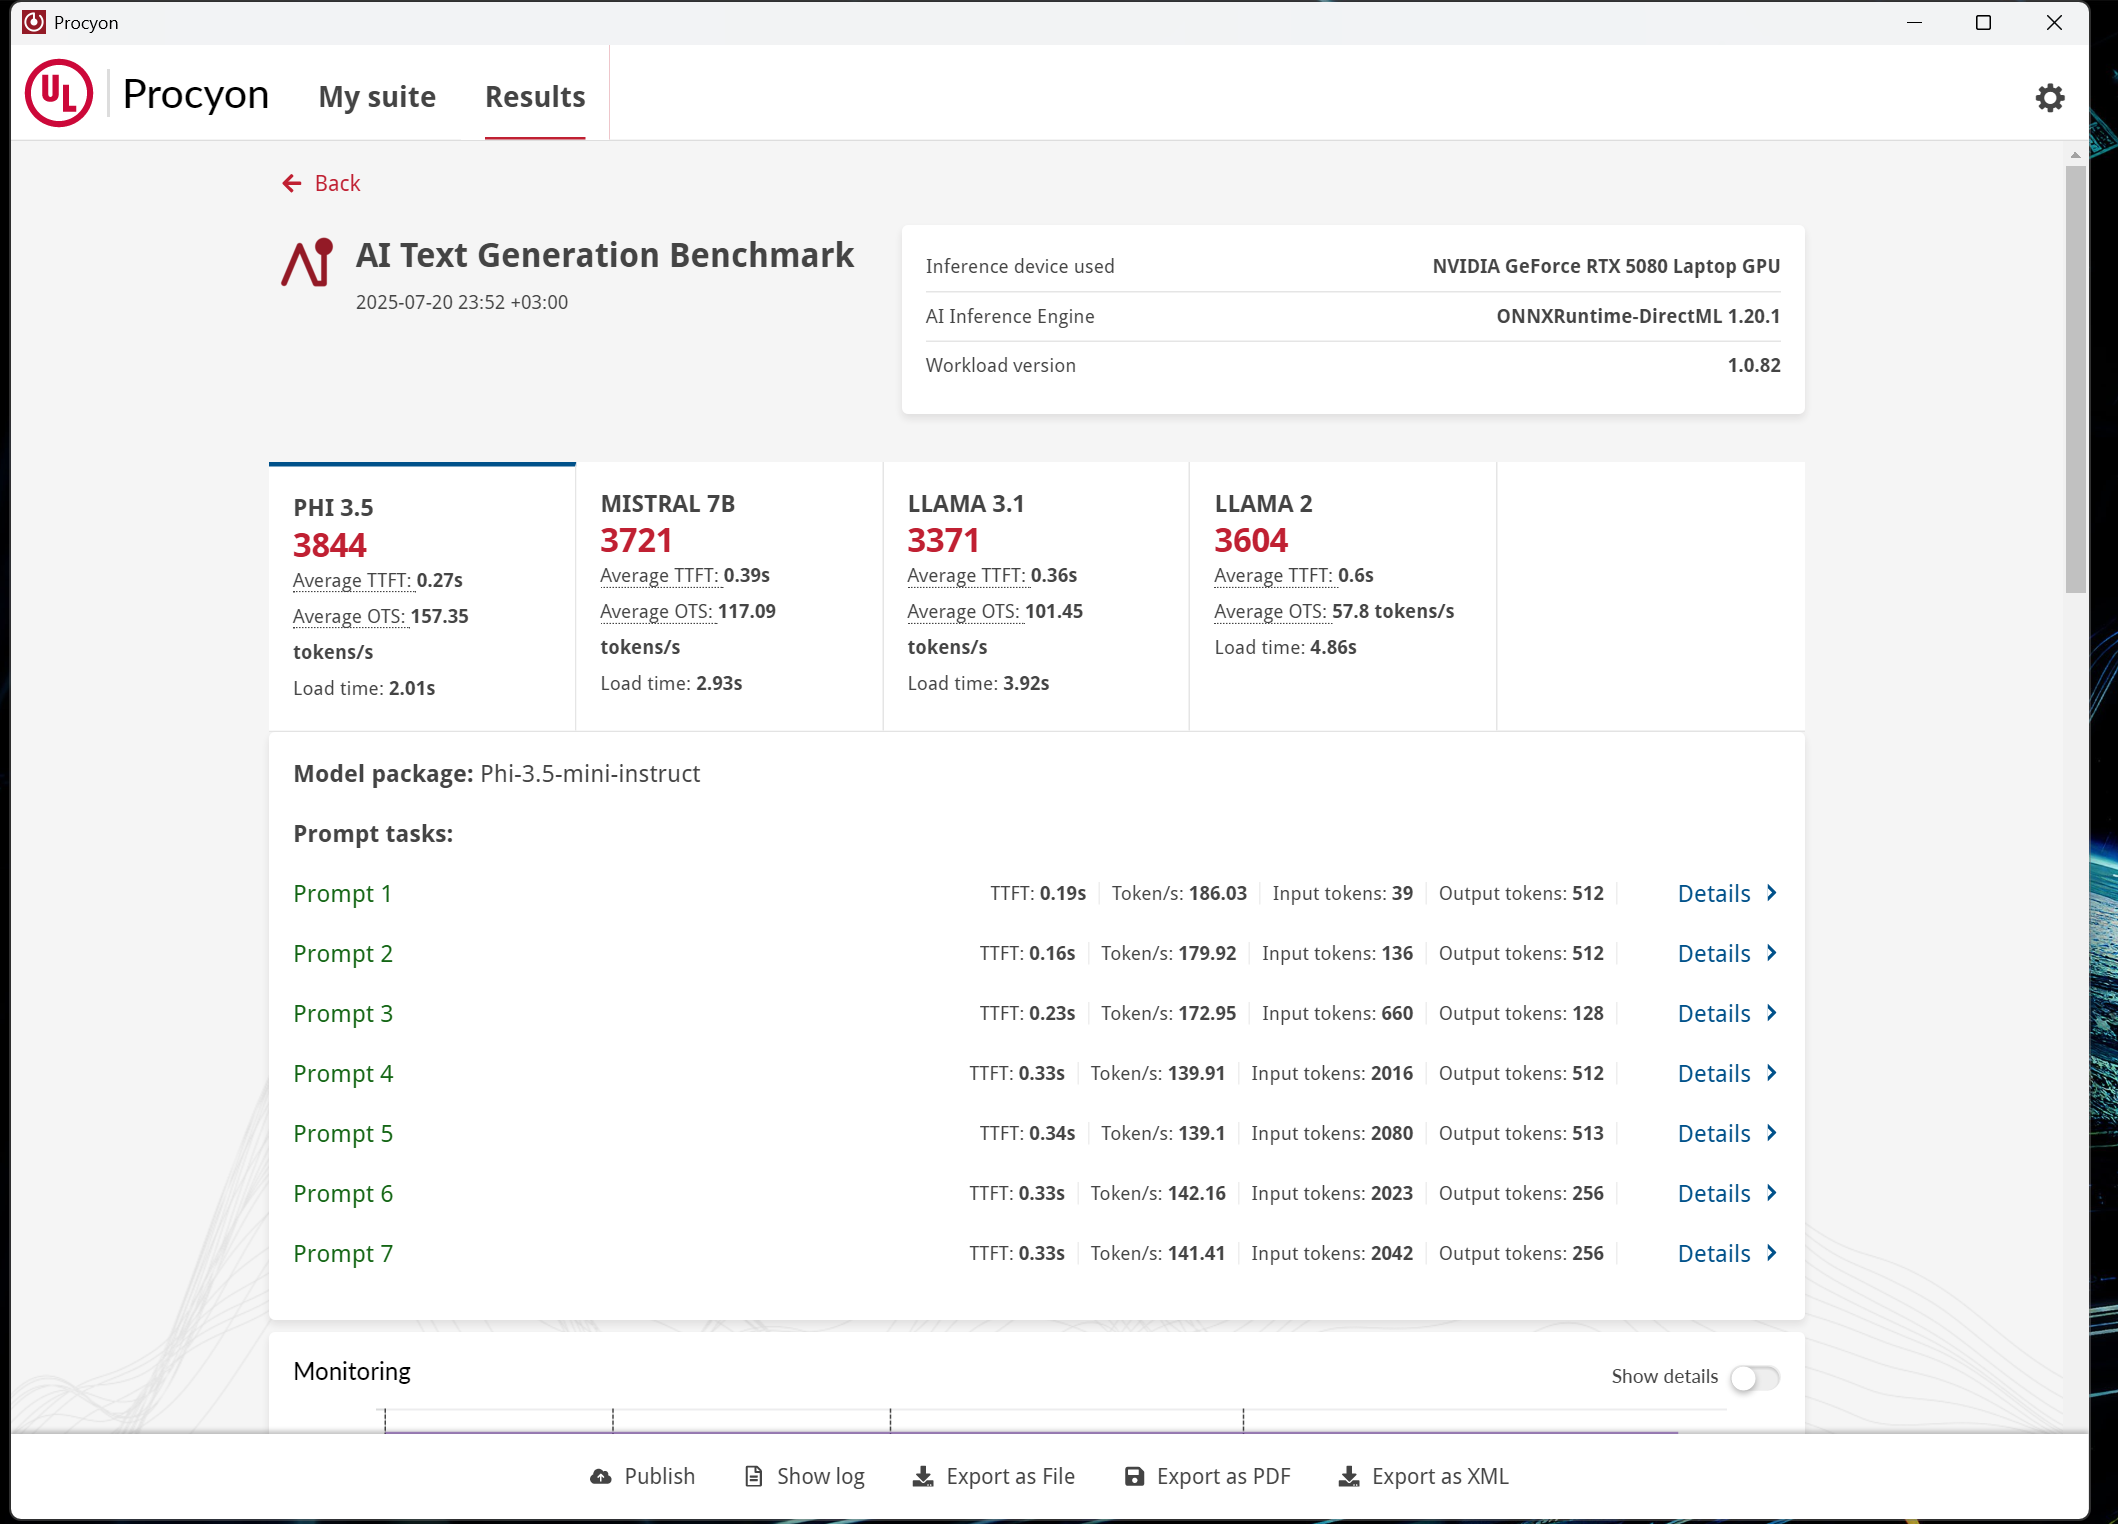Open the Prompt 3 link
The image size is (2118, 1524).
tap(343, 1013)
